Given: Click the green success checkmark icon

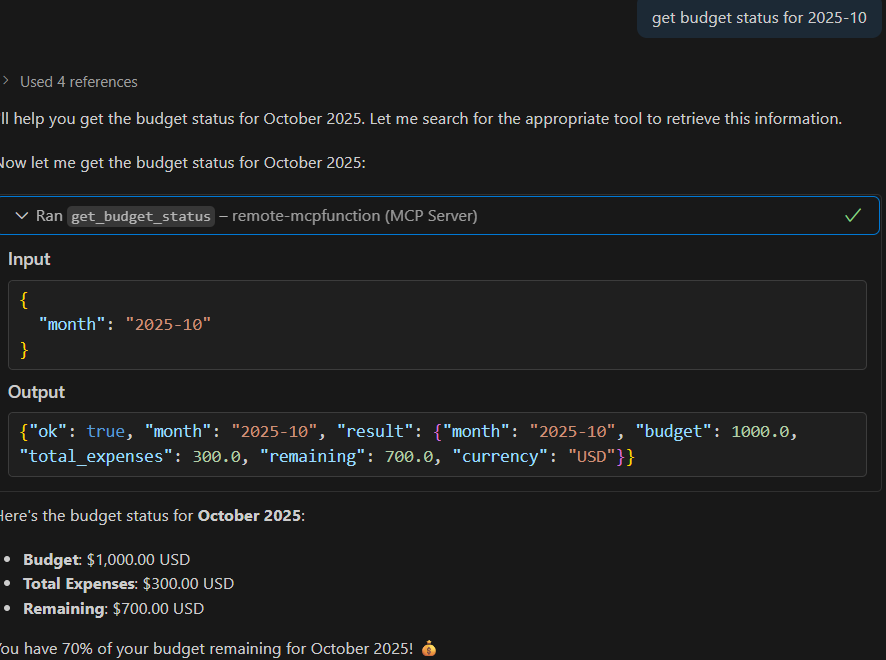Looking at the screenshot, I should click(853, 216).
